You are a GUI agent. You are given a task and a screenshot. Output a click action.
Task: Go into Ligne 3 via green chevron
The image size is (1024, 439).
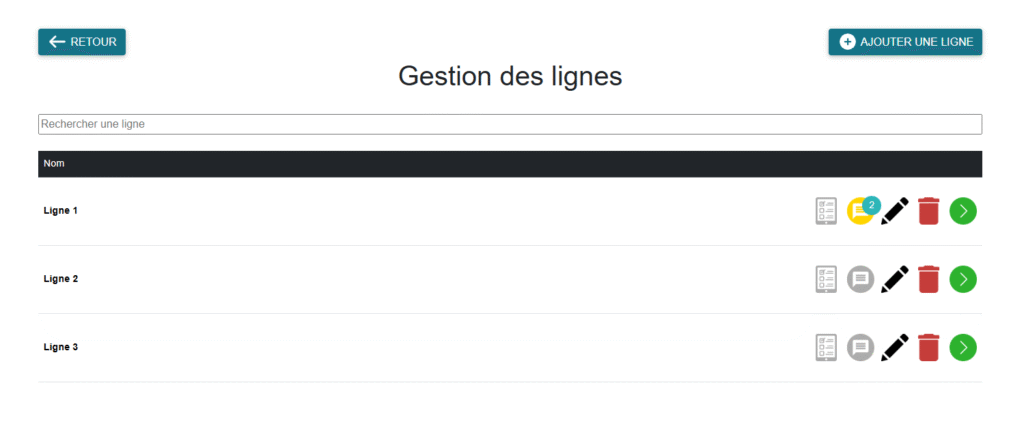pos(963,347)
